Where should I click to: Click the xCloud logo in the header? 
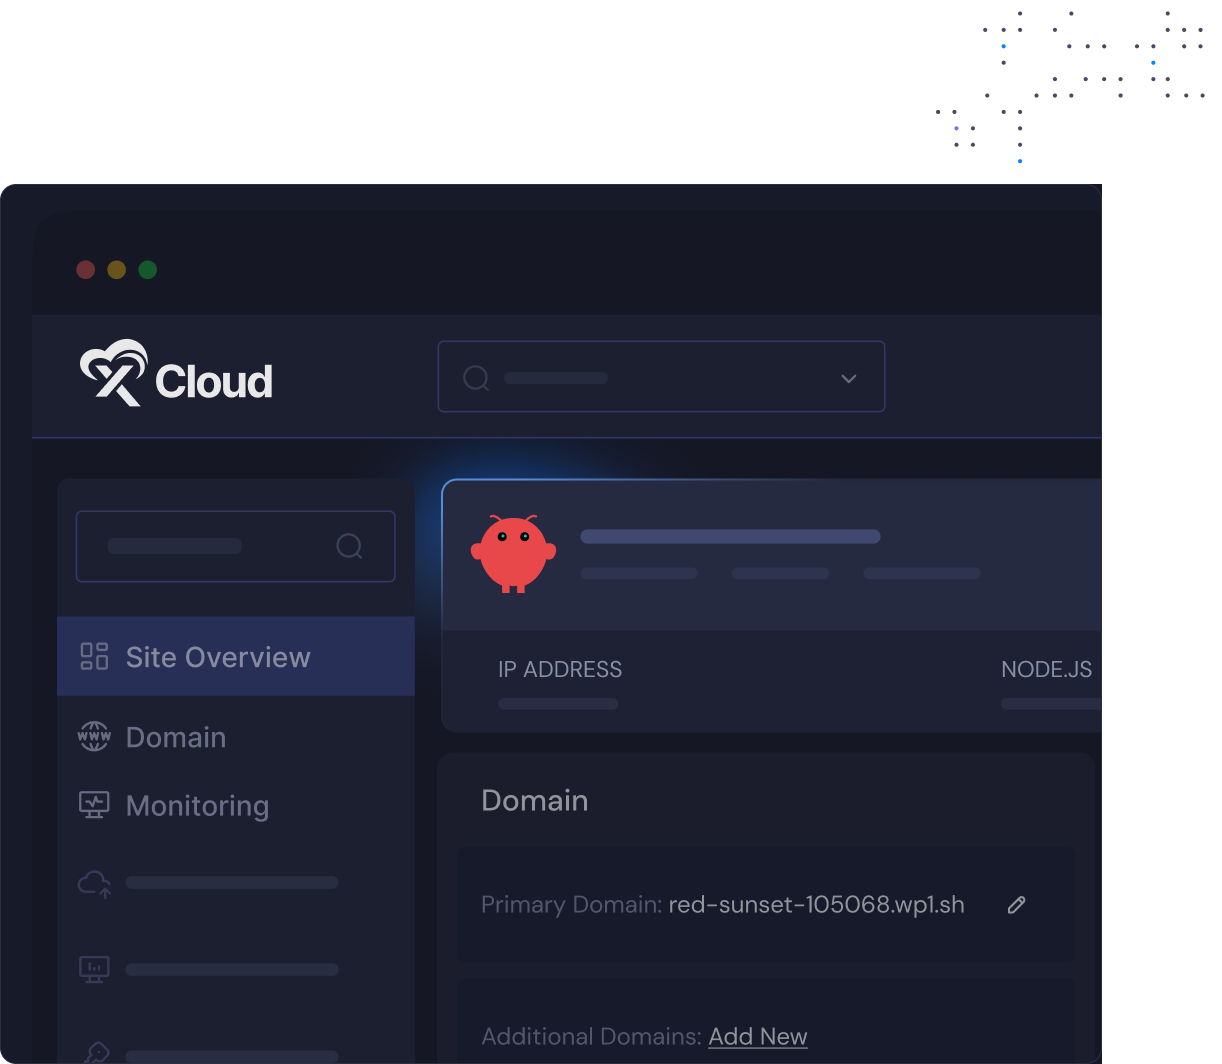click(176, 375)
